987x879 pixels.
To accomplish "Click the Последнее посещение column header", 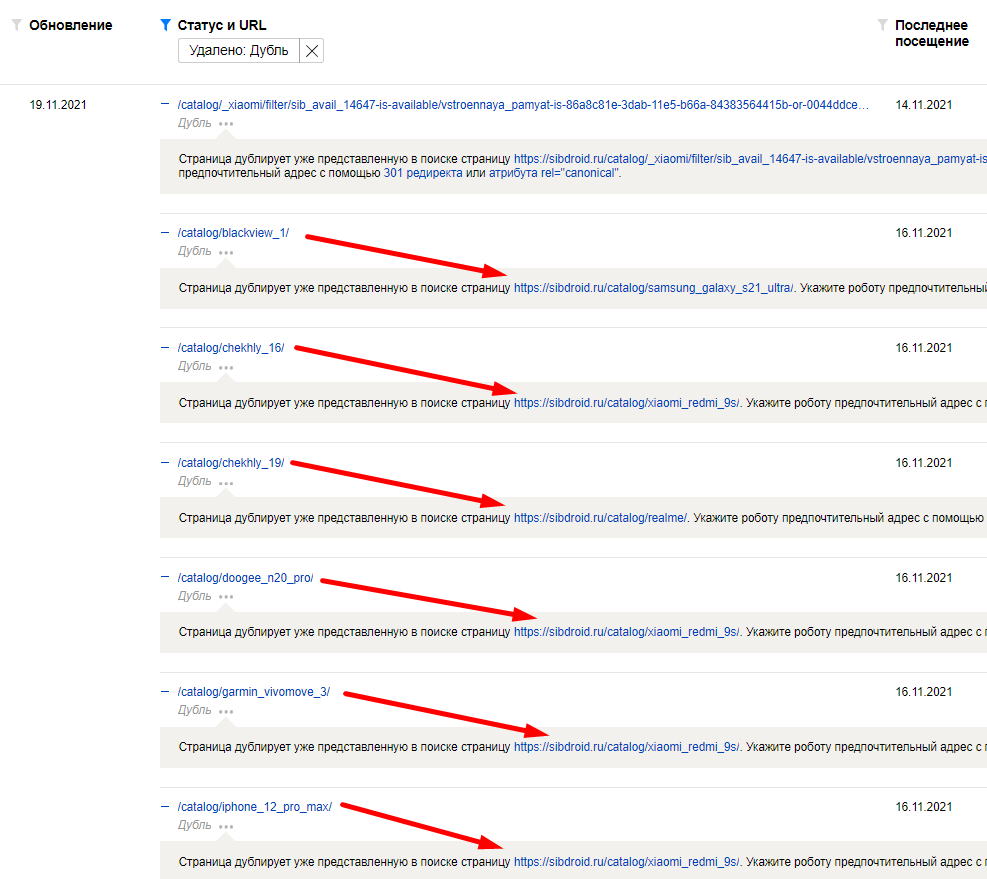I will [932, 33].
